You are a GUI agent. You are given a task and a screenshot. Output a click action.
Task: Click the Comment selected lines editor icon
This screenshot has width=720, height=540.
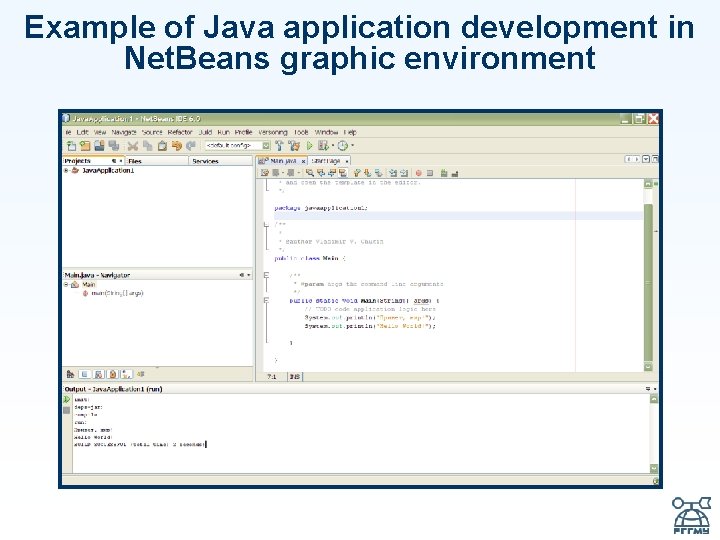click(x=444, y=173)
